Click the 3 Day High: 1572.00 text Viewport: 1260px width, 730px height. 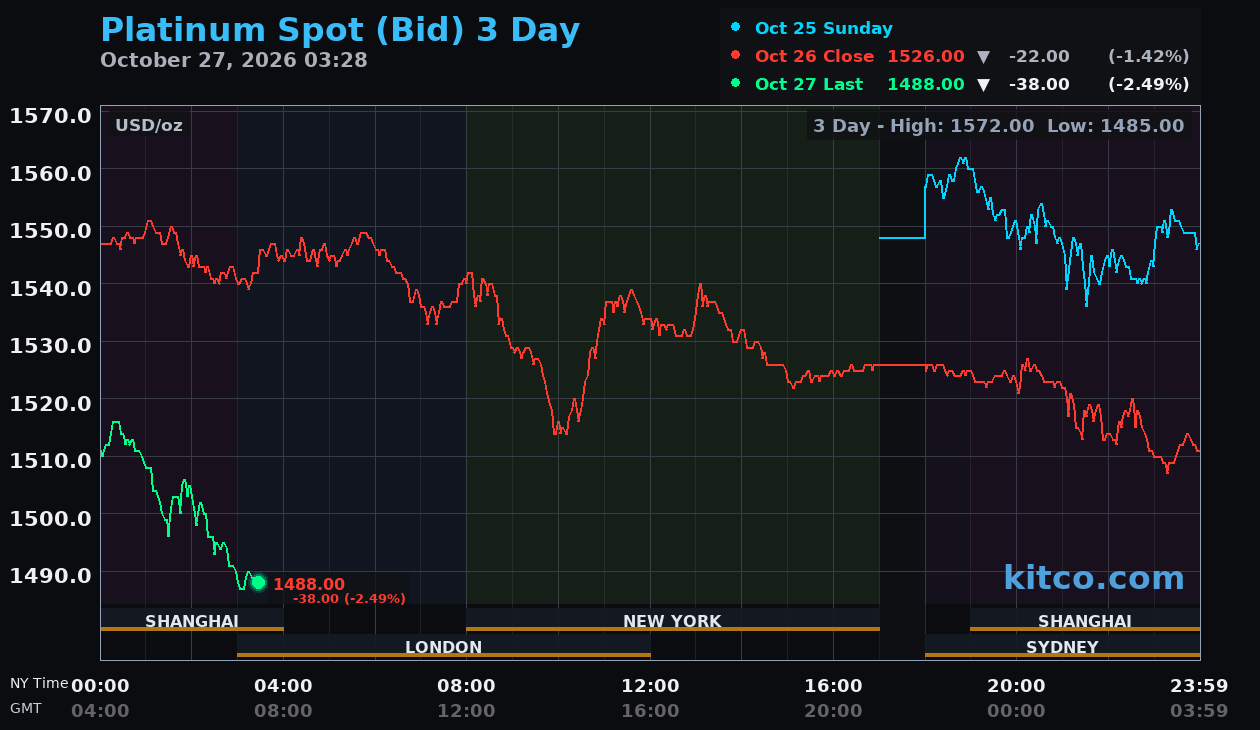coord(924,126)
